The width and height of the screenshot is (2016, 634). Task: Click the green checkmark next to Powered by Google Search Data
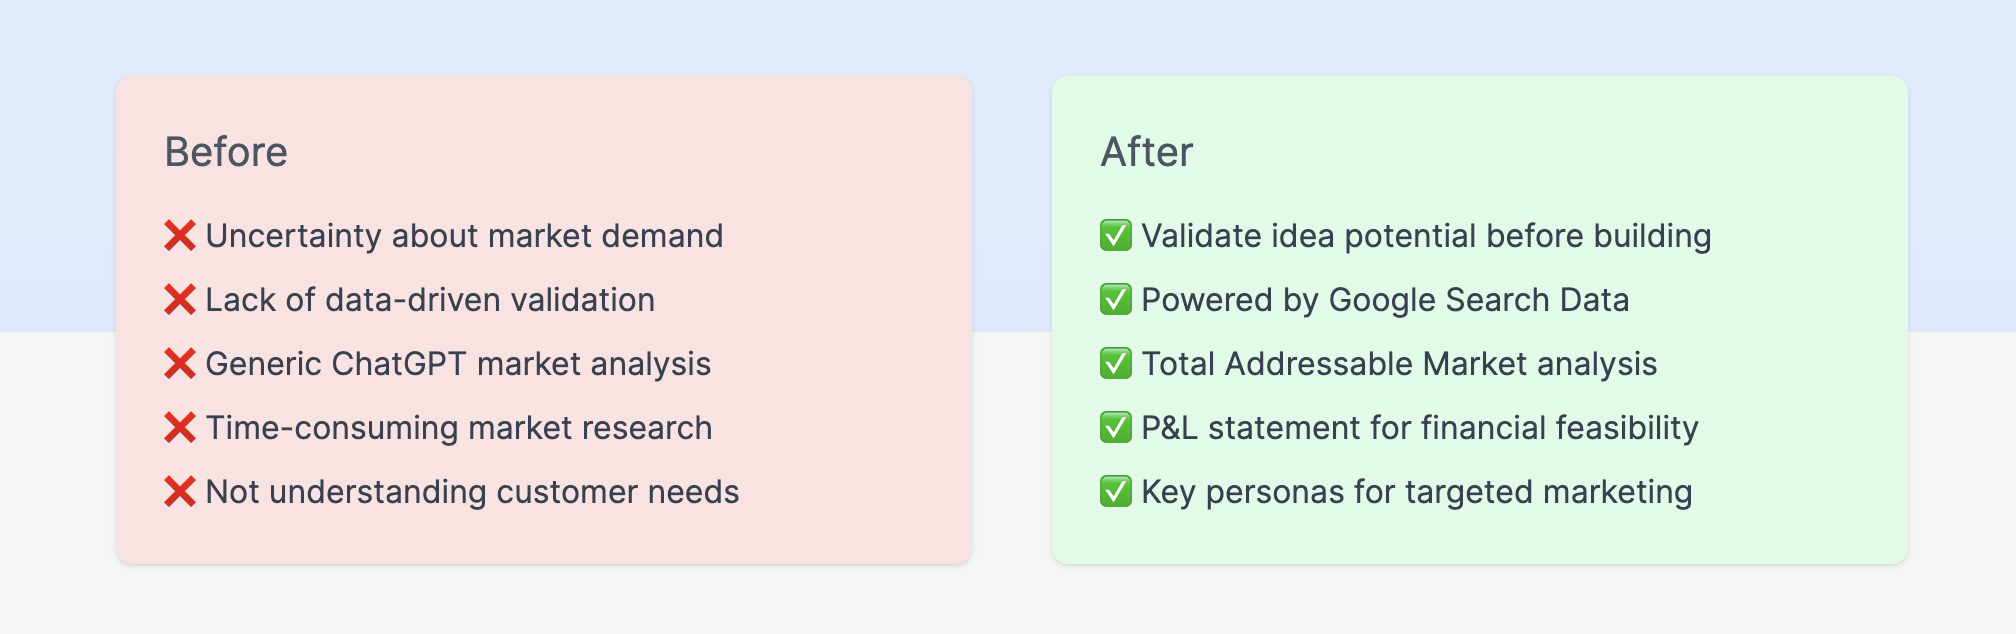[x=1116, y=300]
